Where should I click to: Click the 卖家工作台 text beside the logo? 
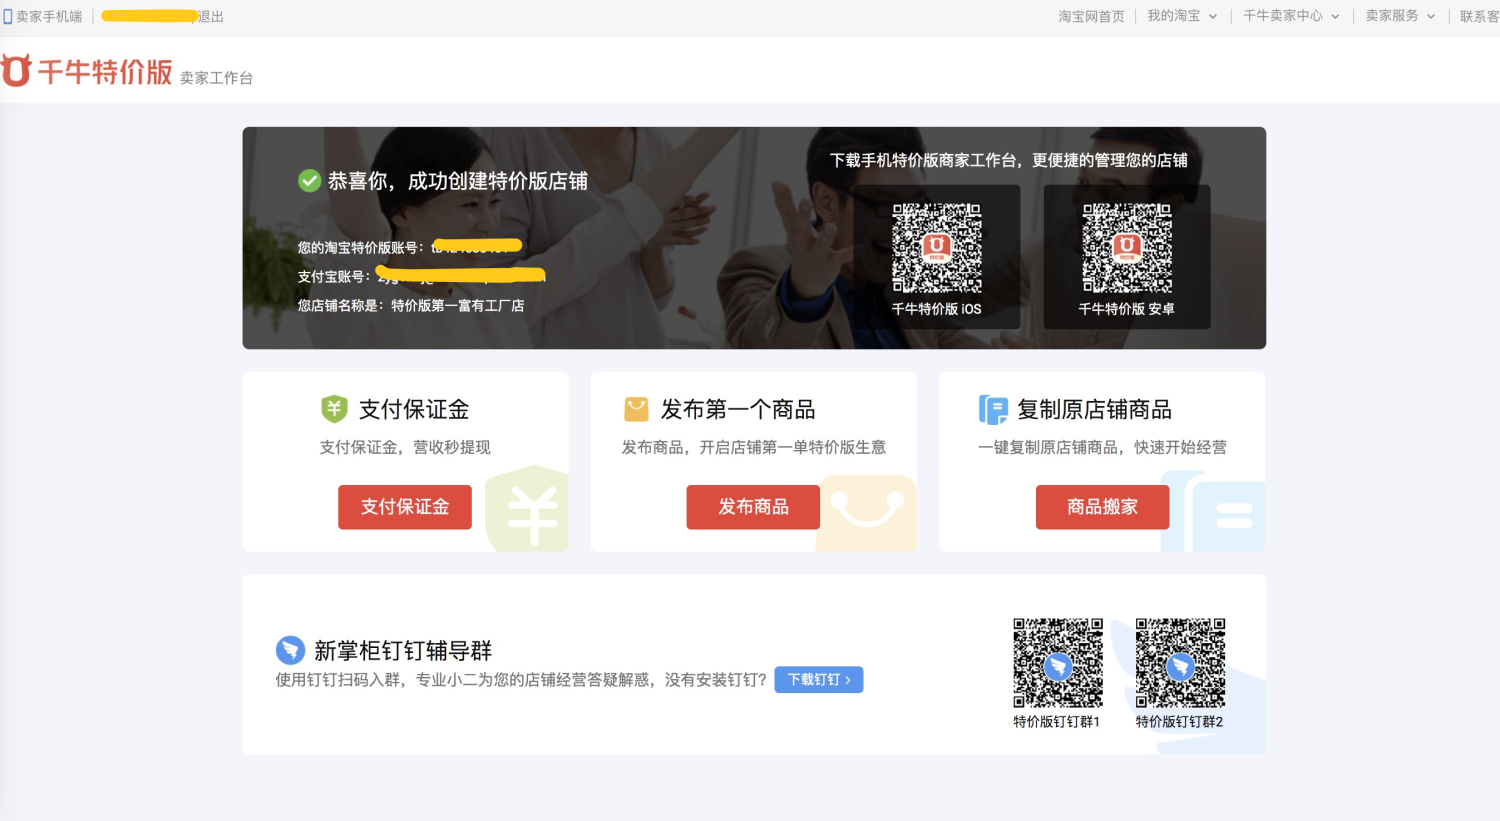216,78
